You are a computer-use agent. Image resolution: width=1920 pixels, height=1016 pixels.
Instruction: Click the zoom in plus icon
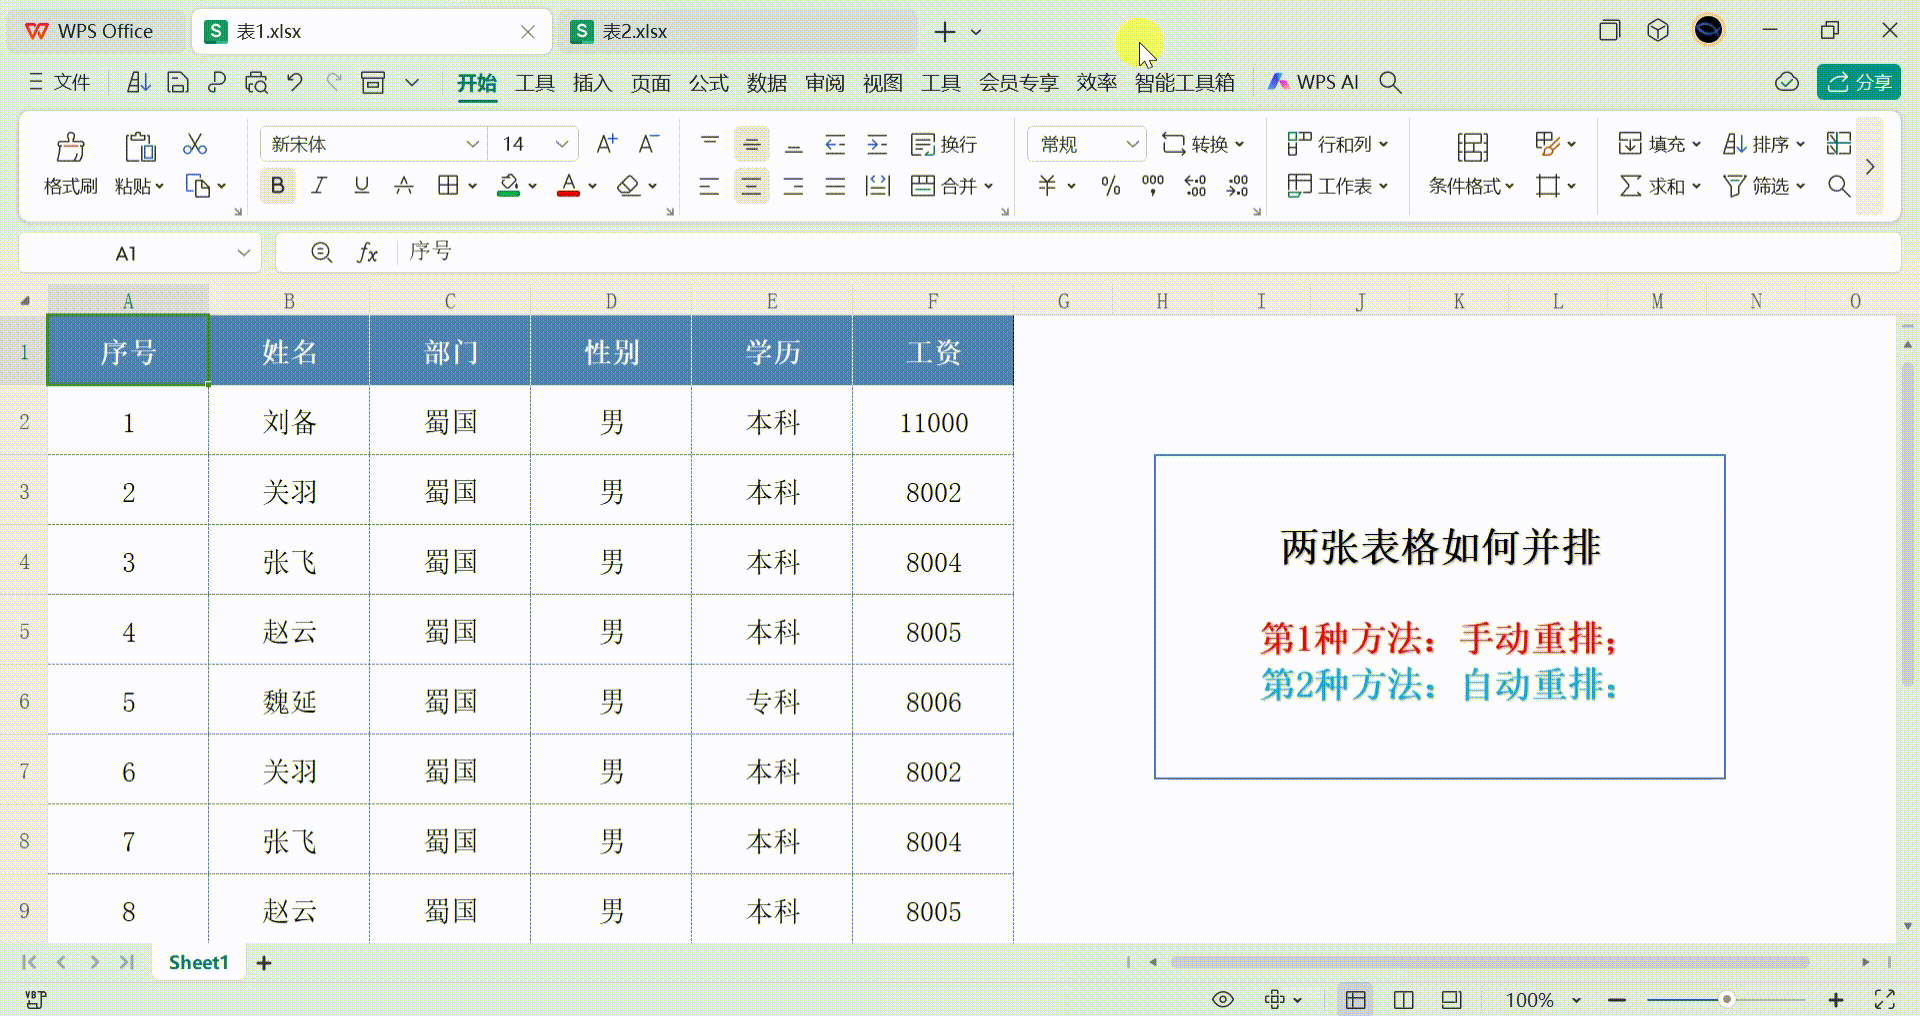pos(1836,999)
